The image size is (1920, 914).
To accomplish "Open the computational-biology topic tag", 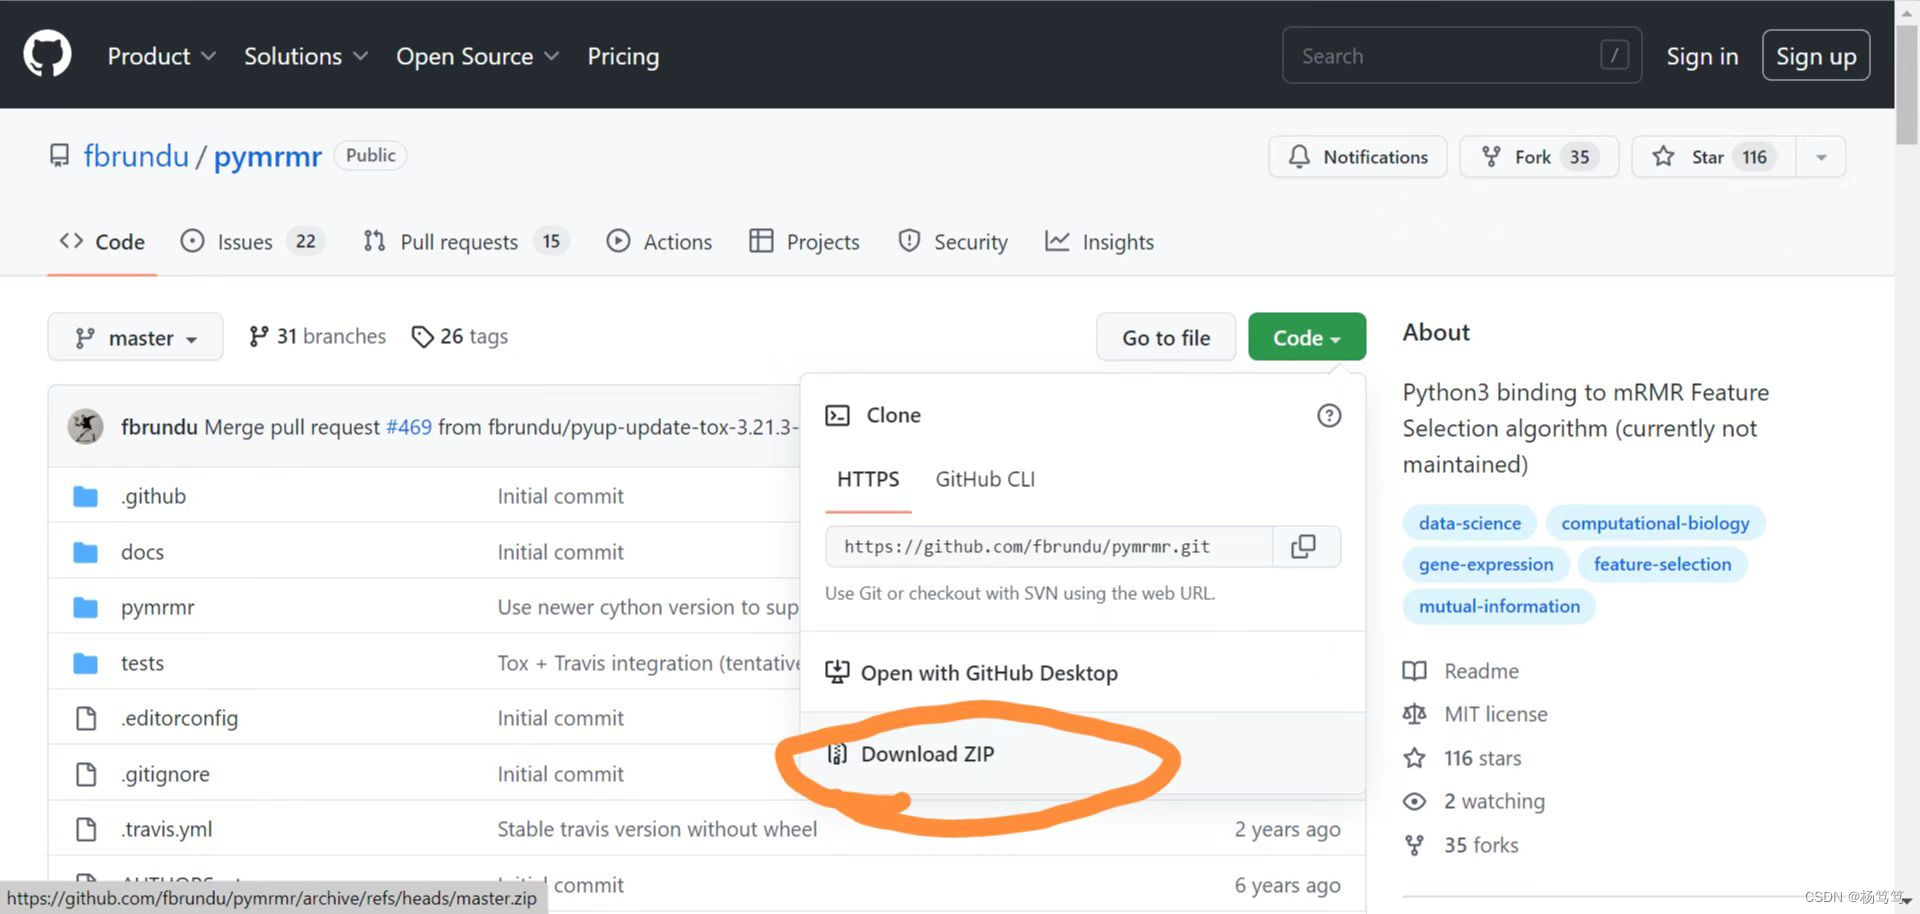I will coord(1655,523).
